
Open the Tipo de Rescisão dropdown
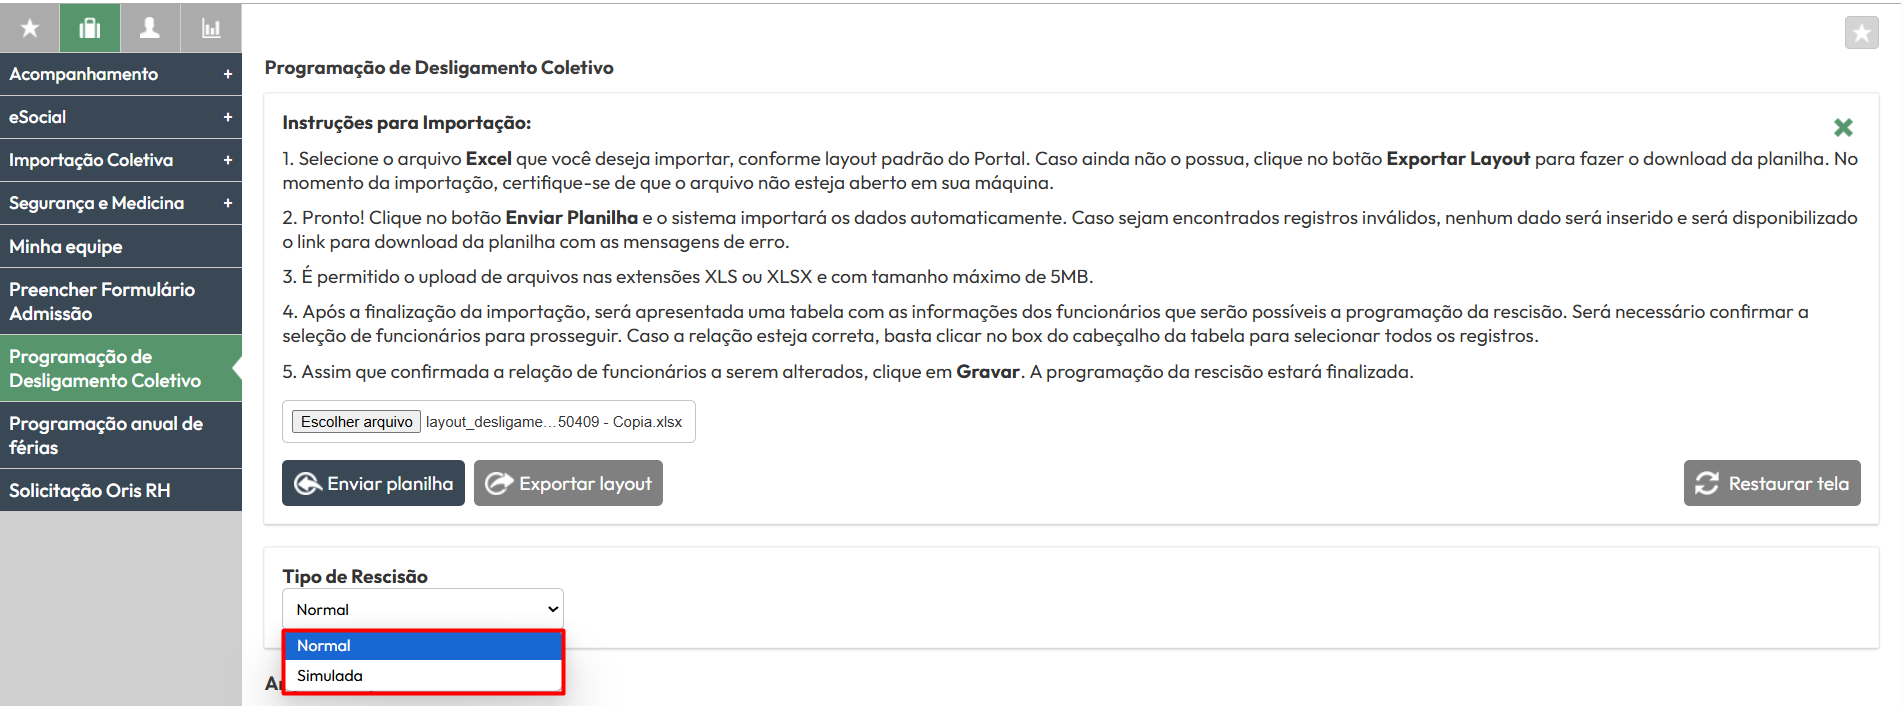[423, 609]
